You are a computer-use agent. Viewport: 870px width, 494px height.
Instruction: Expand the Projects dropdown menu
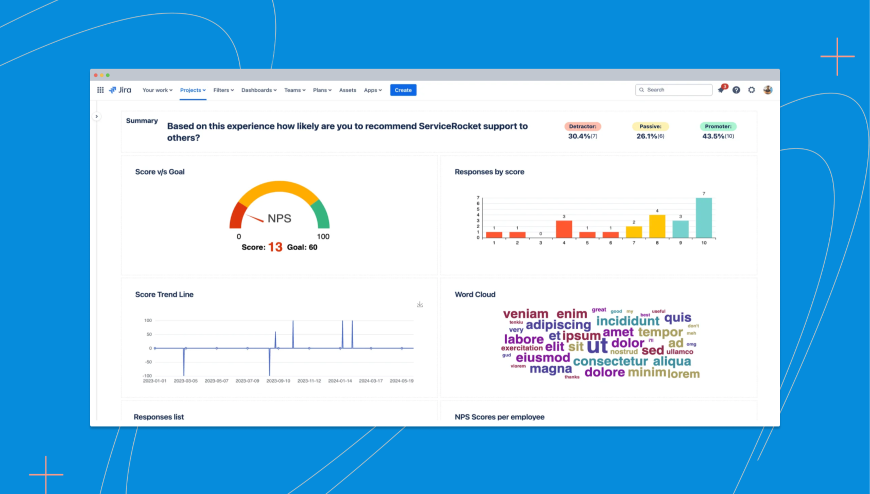click(x=193, y=90)
